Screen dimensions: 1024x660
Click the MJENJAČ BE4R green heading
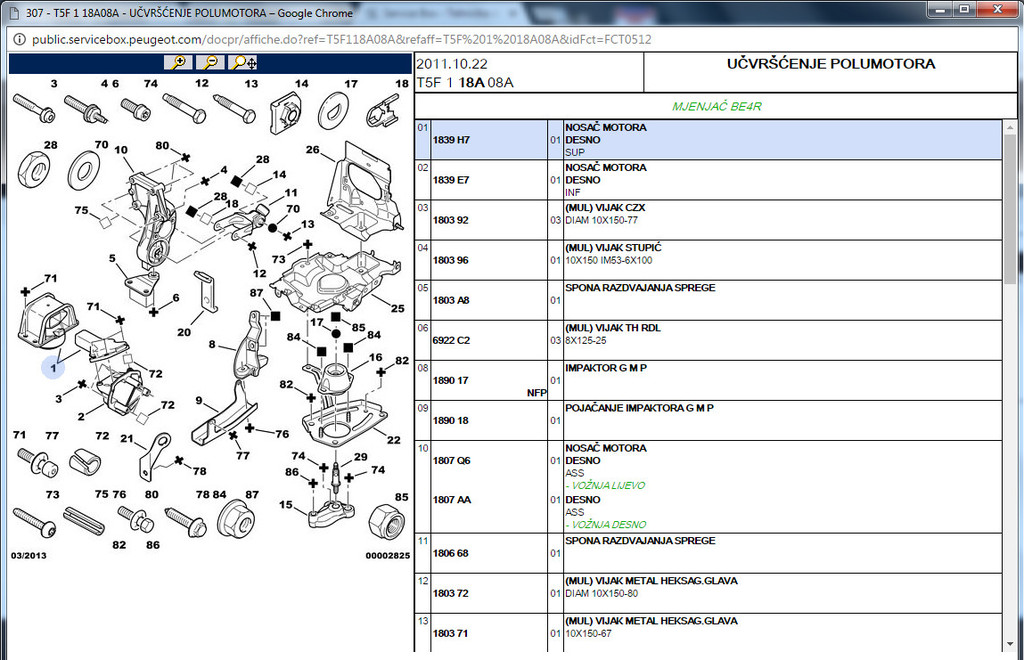click(716, 106)
